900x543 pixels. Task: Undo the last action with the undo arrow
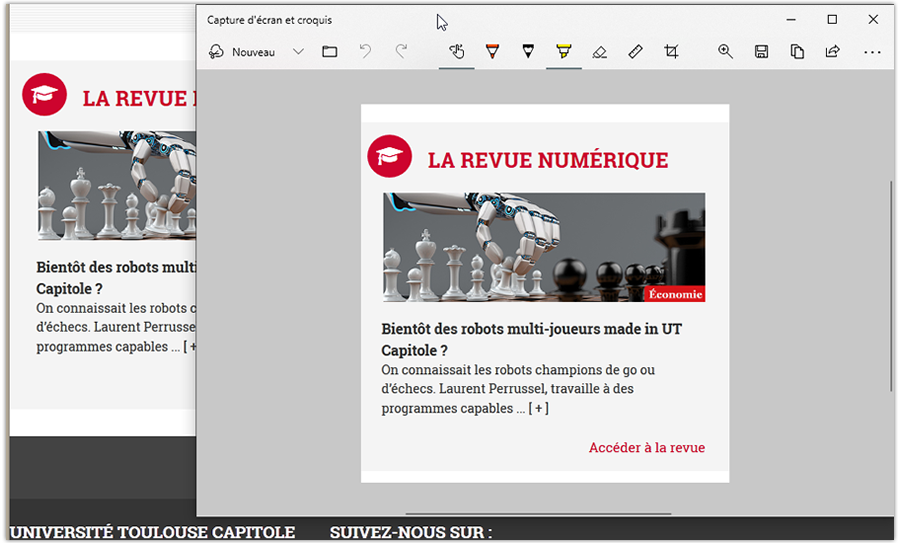365,52
